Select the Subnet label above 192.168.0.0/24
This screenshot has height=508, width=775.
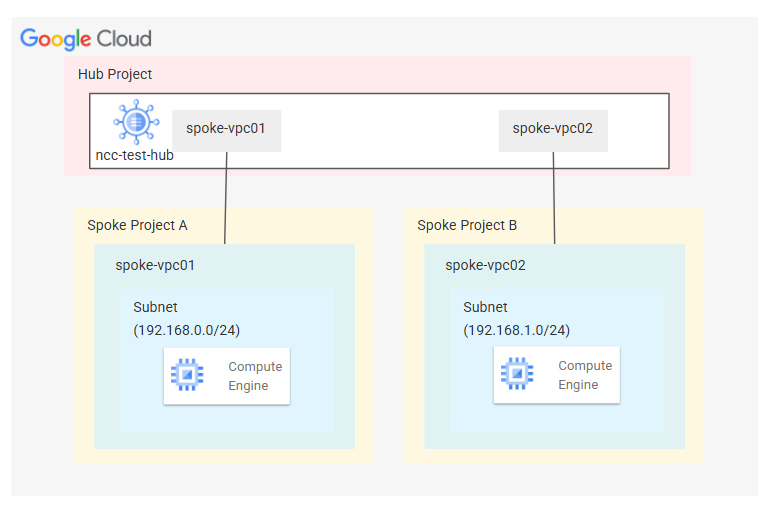point(155,308)
